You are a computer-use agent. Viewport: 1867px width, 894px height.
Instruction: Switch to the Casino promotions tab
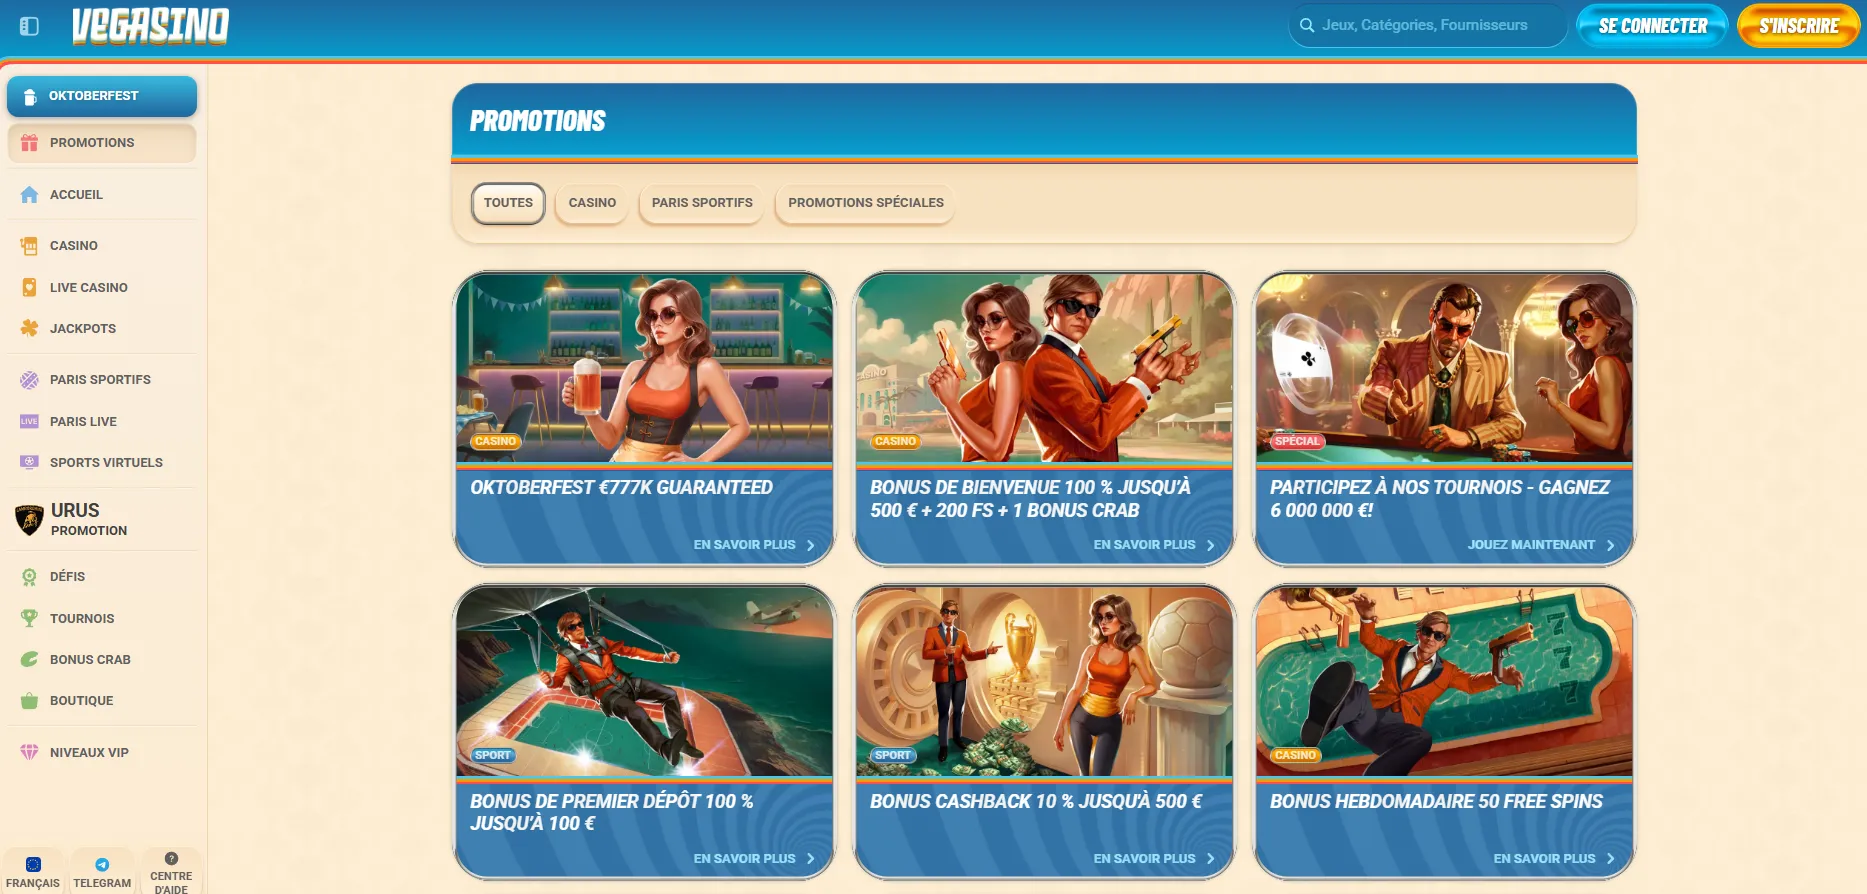[592, 203]
